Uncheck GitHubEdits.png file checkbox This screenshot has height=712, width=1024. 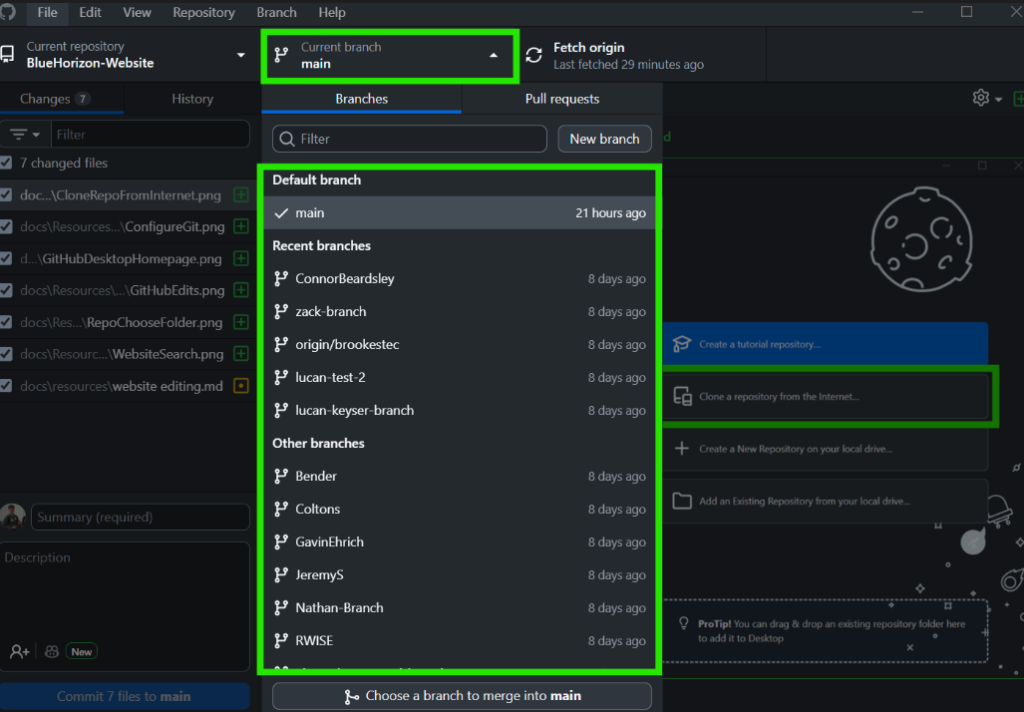click(x=6, y=290)
